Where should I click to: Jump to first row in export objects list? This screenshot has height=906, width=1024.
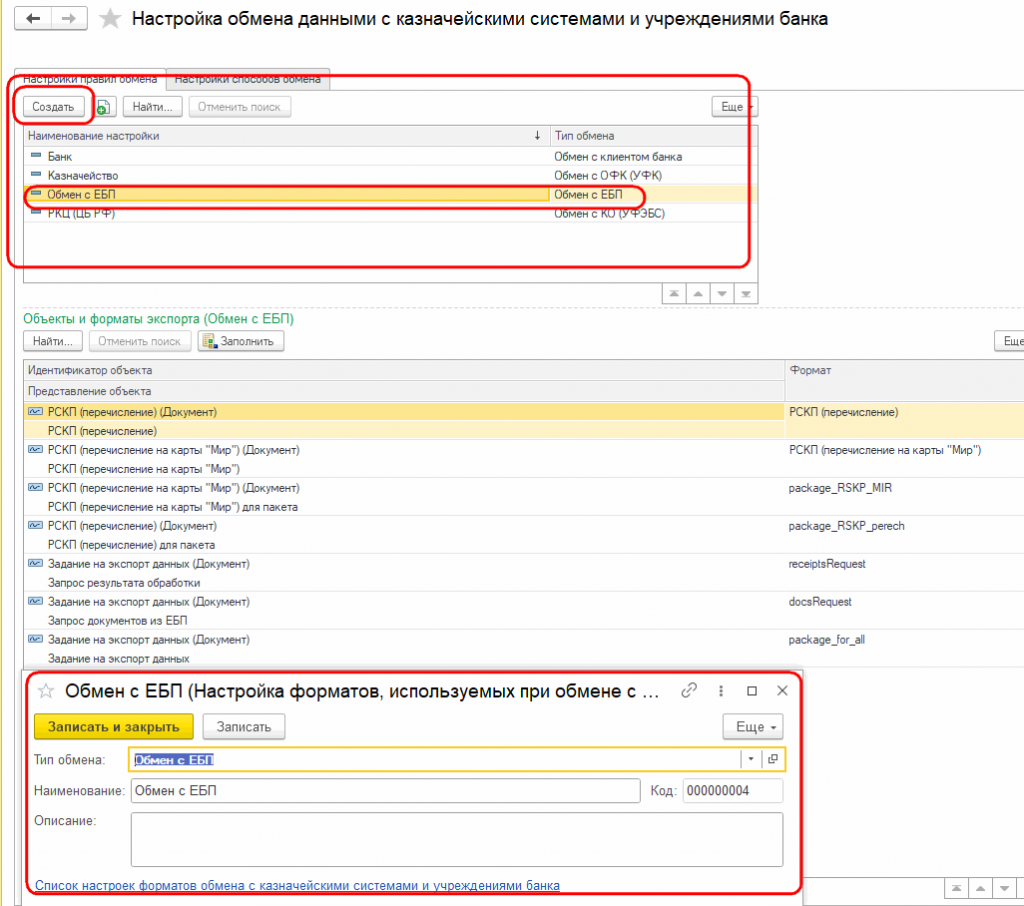point(956,888)
